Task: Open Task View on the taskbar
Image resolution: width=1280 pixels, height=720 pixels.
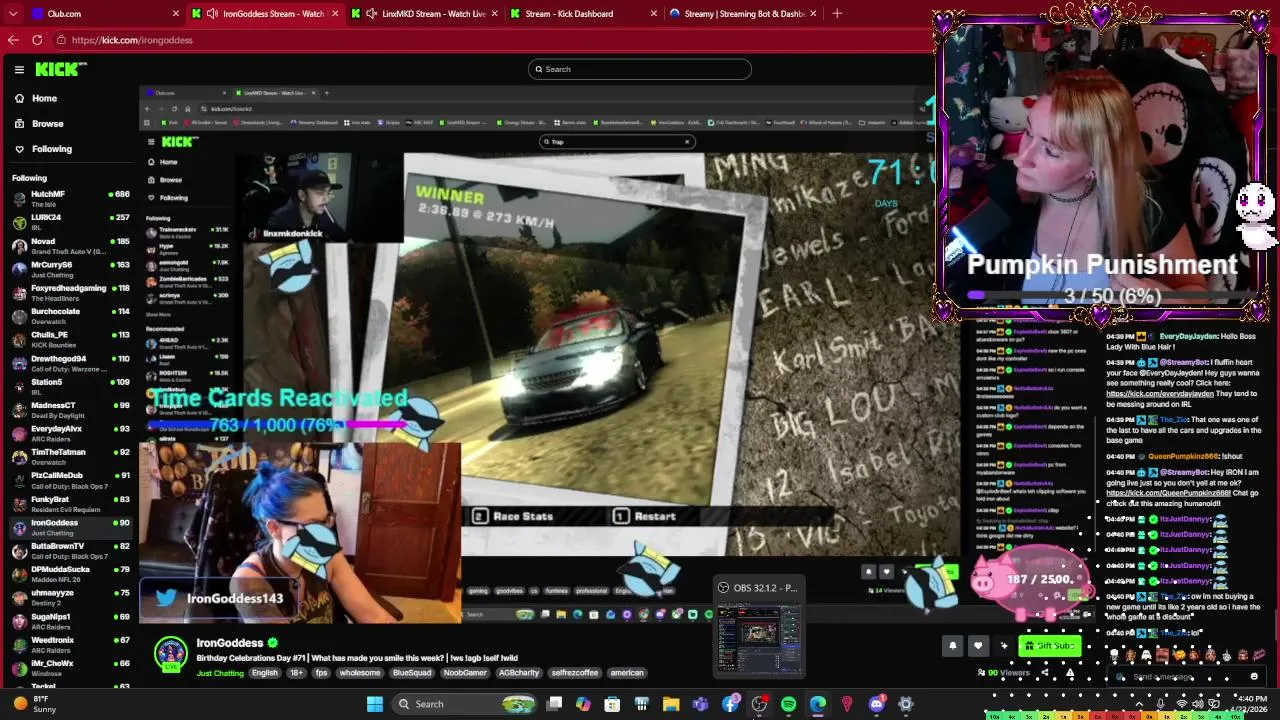Action: coord(555,704)
